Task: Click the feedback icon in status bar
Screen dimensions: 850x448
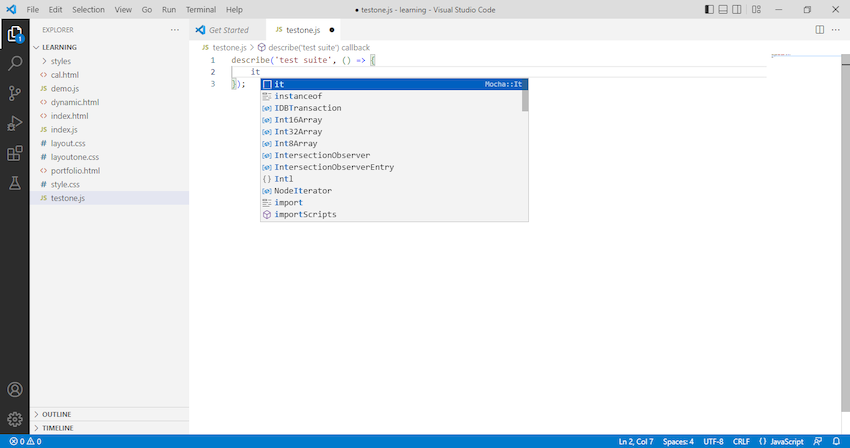Action: point(817,441)
